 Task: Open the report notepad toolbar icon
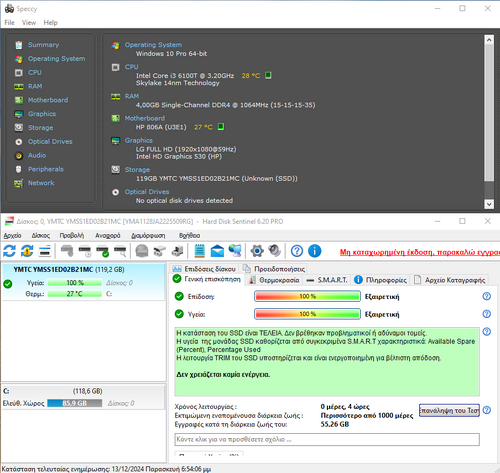point(199,251)
